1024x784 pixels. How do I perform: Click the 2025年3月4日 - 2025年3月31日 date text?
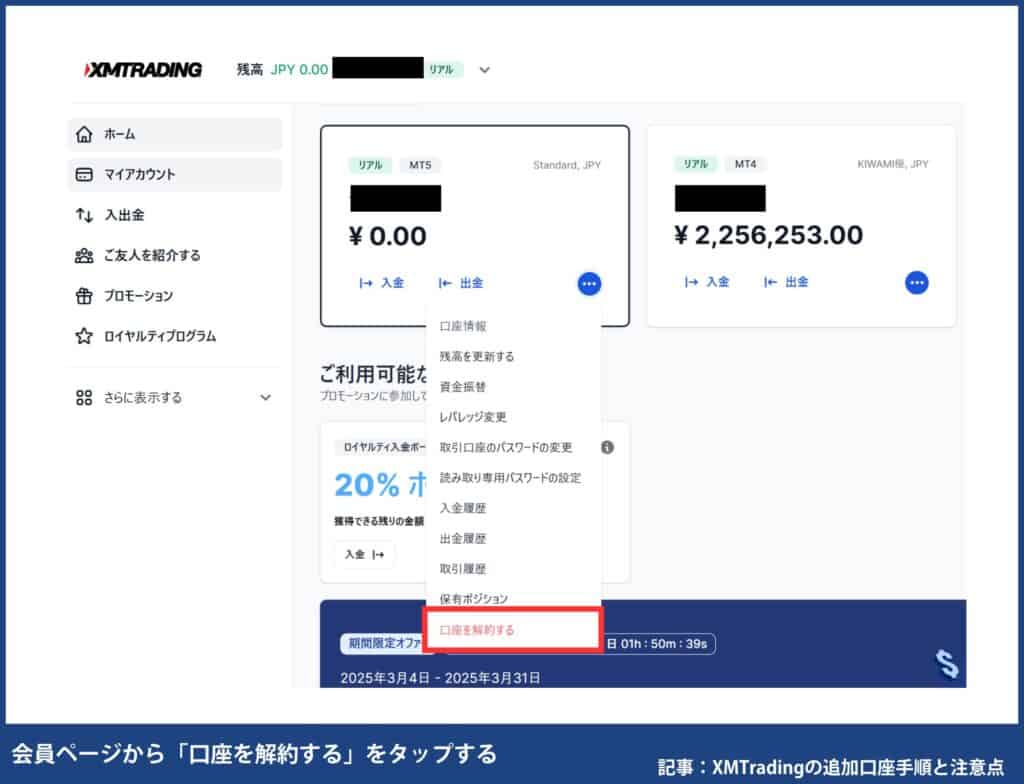point(440,678)
